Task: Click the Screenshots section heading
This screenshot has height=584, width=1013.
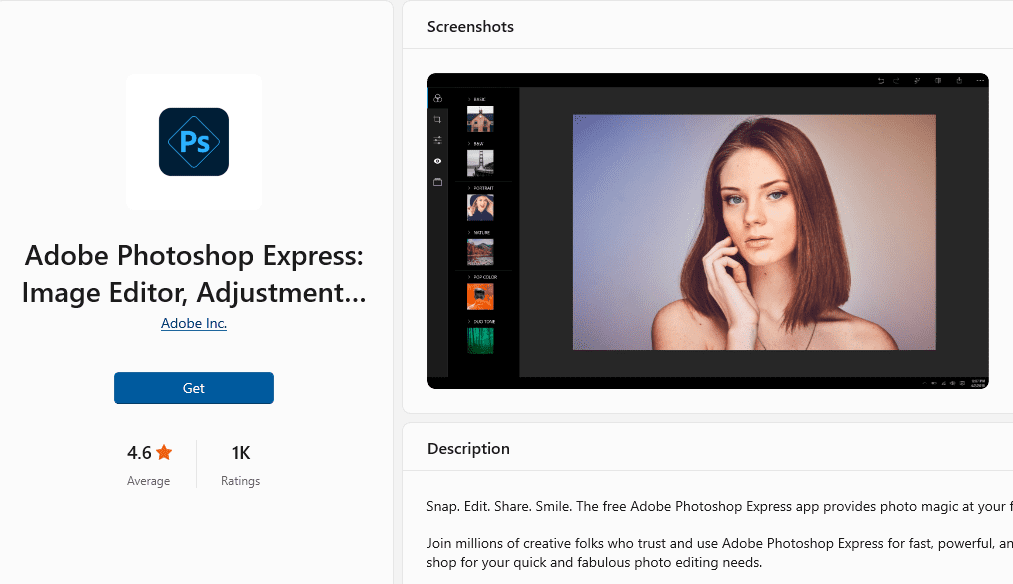Action: click(x=470, y=26)
